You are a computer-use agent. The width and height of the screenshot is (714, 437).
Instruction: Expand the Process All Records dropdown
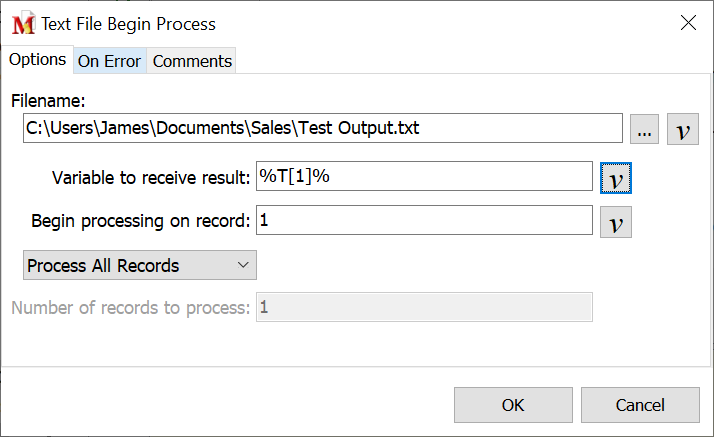139,265
